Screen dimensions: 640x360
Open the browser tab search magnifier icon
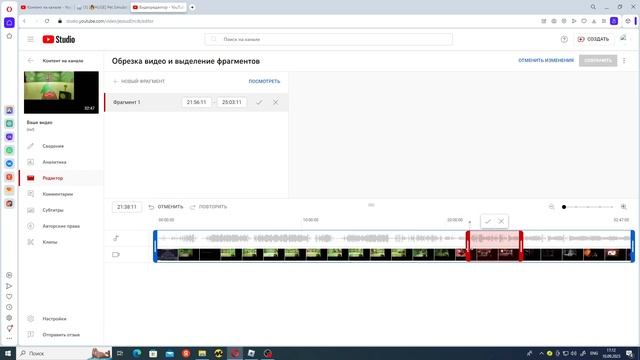(593, 7)
